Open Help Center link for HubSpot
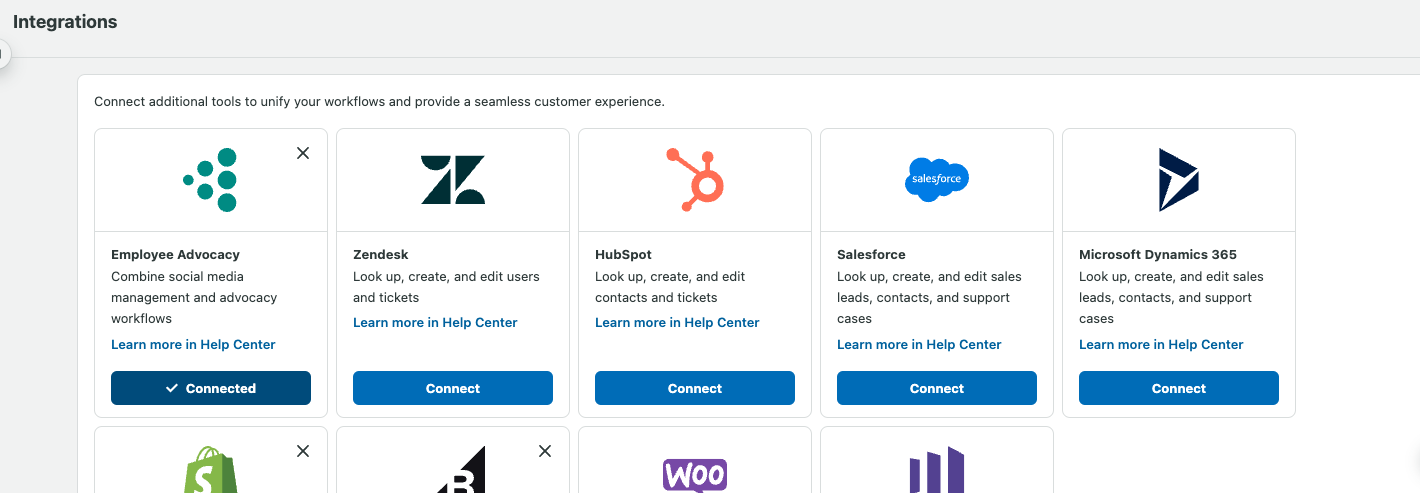Image resolution: width=1420 pixels, height=493 pixels. (x=677, y=322)
